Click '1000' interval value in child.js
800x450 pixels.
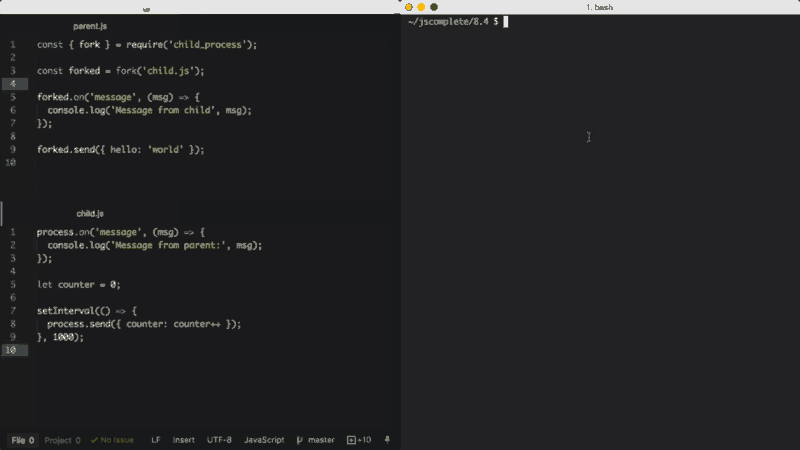click(x=63, y=337)
